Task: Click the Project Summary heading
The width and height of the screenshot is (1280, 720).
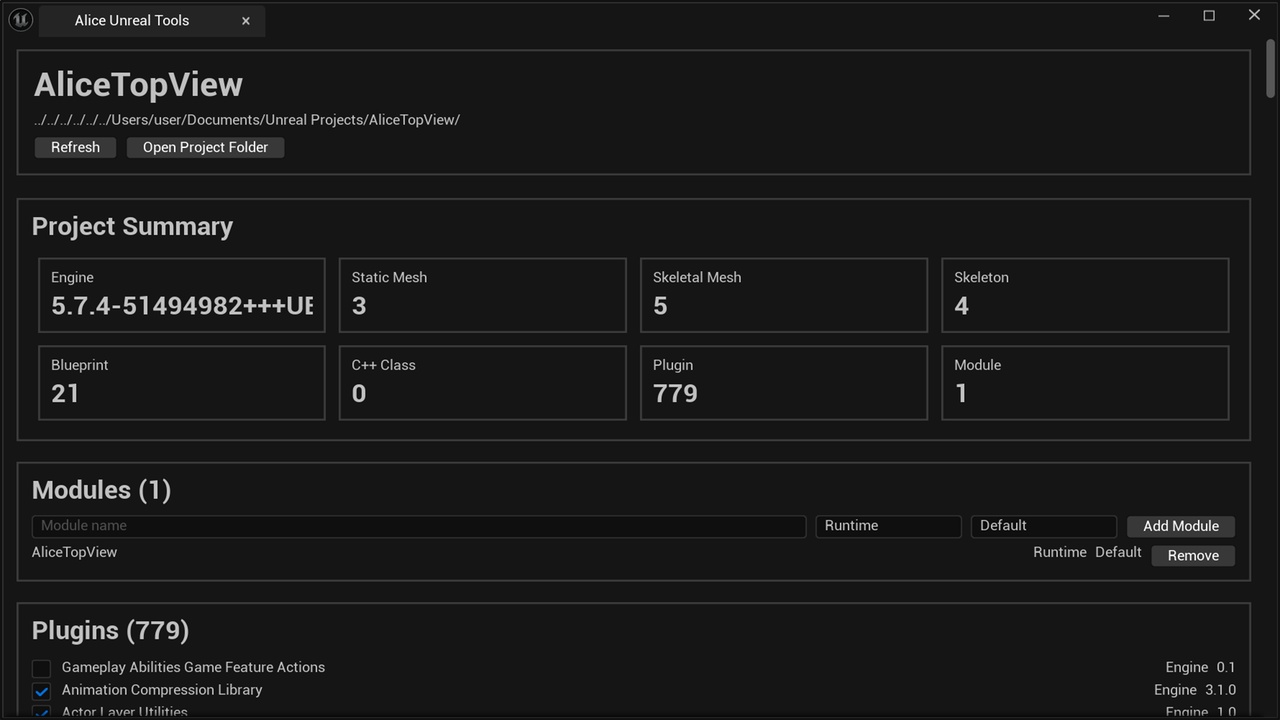Action: (x=132, y=227)
